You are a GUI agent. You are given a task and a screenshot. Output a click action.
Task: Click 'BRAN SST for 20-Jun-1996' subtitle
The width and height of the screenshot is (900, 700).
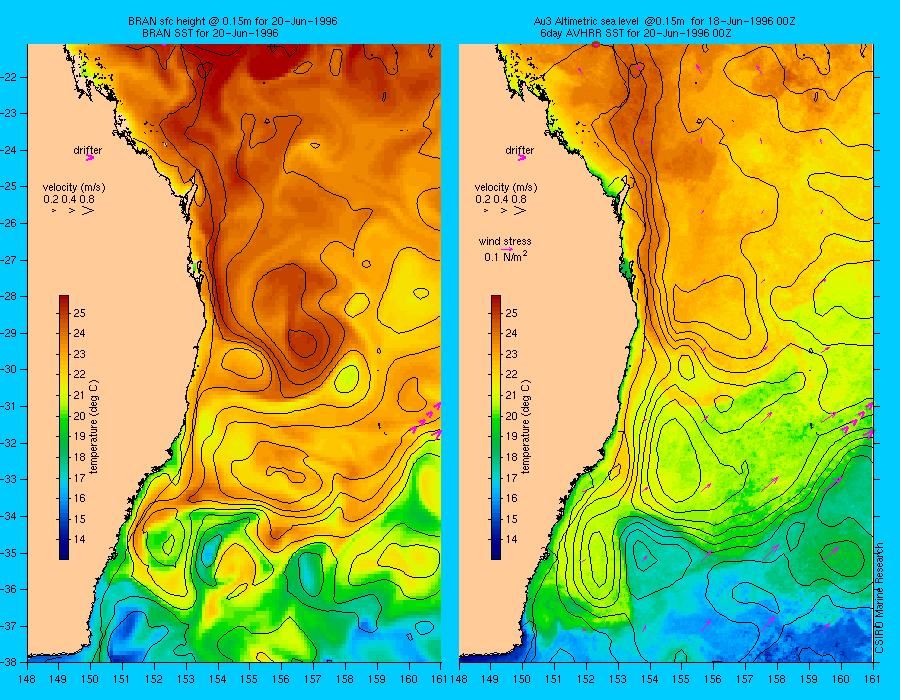point(210,33)
